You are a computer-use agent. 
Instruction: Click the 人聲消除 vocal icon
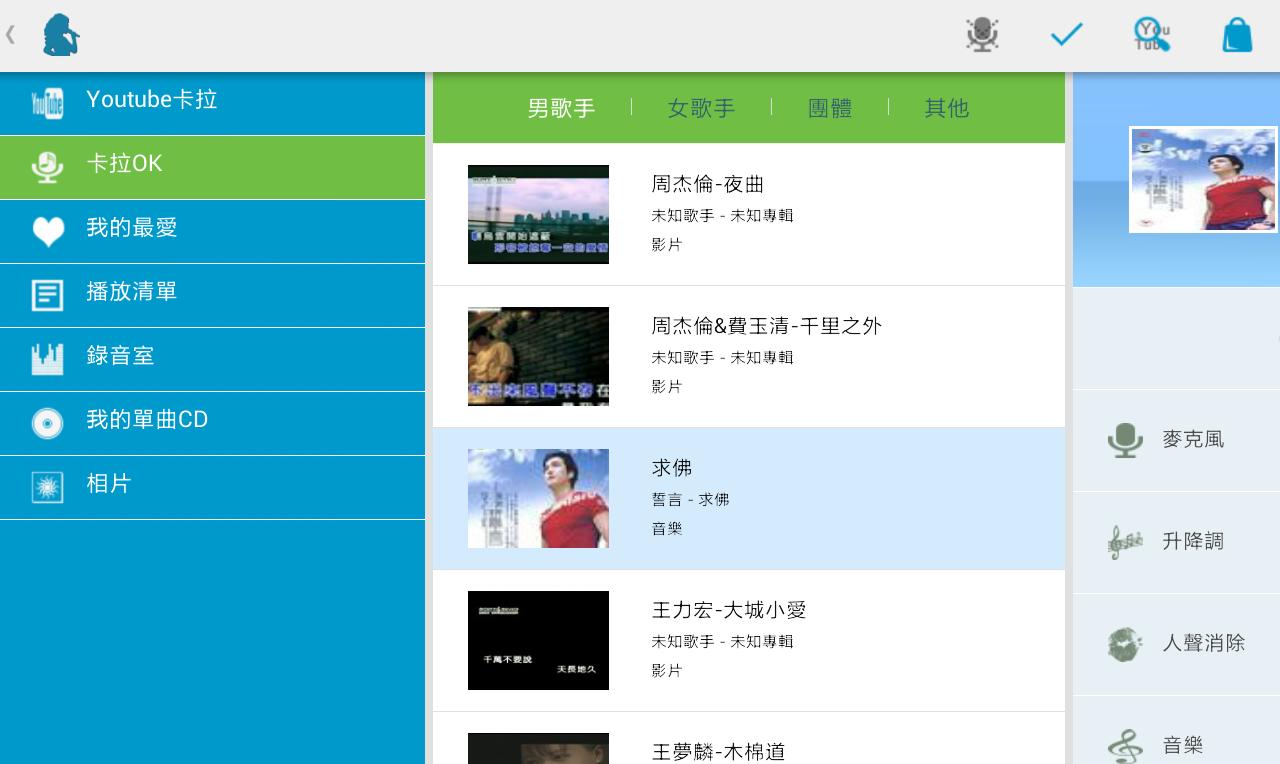pyautogui.click(x=1125, y=644)
